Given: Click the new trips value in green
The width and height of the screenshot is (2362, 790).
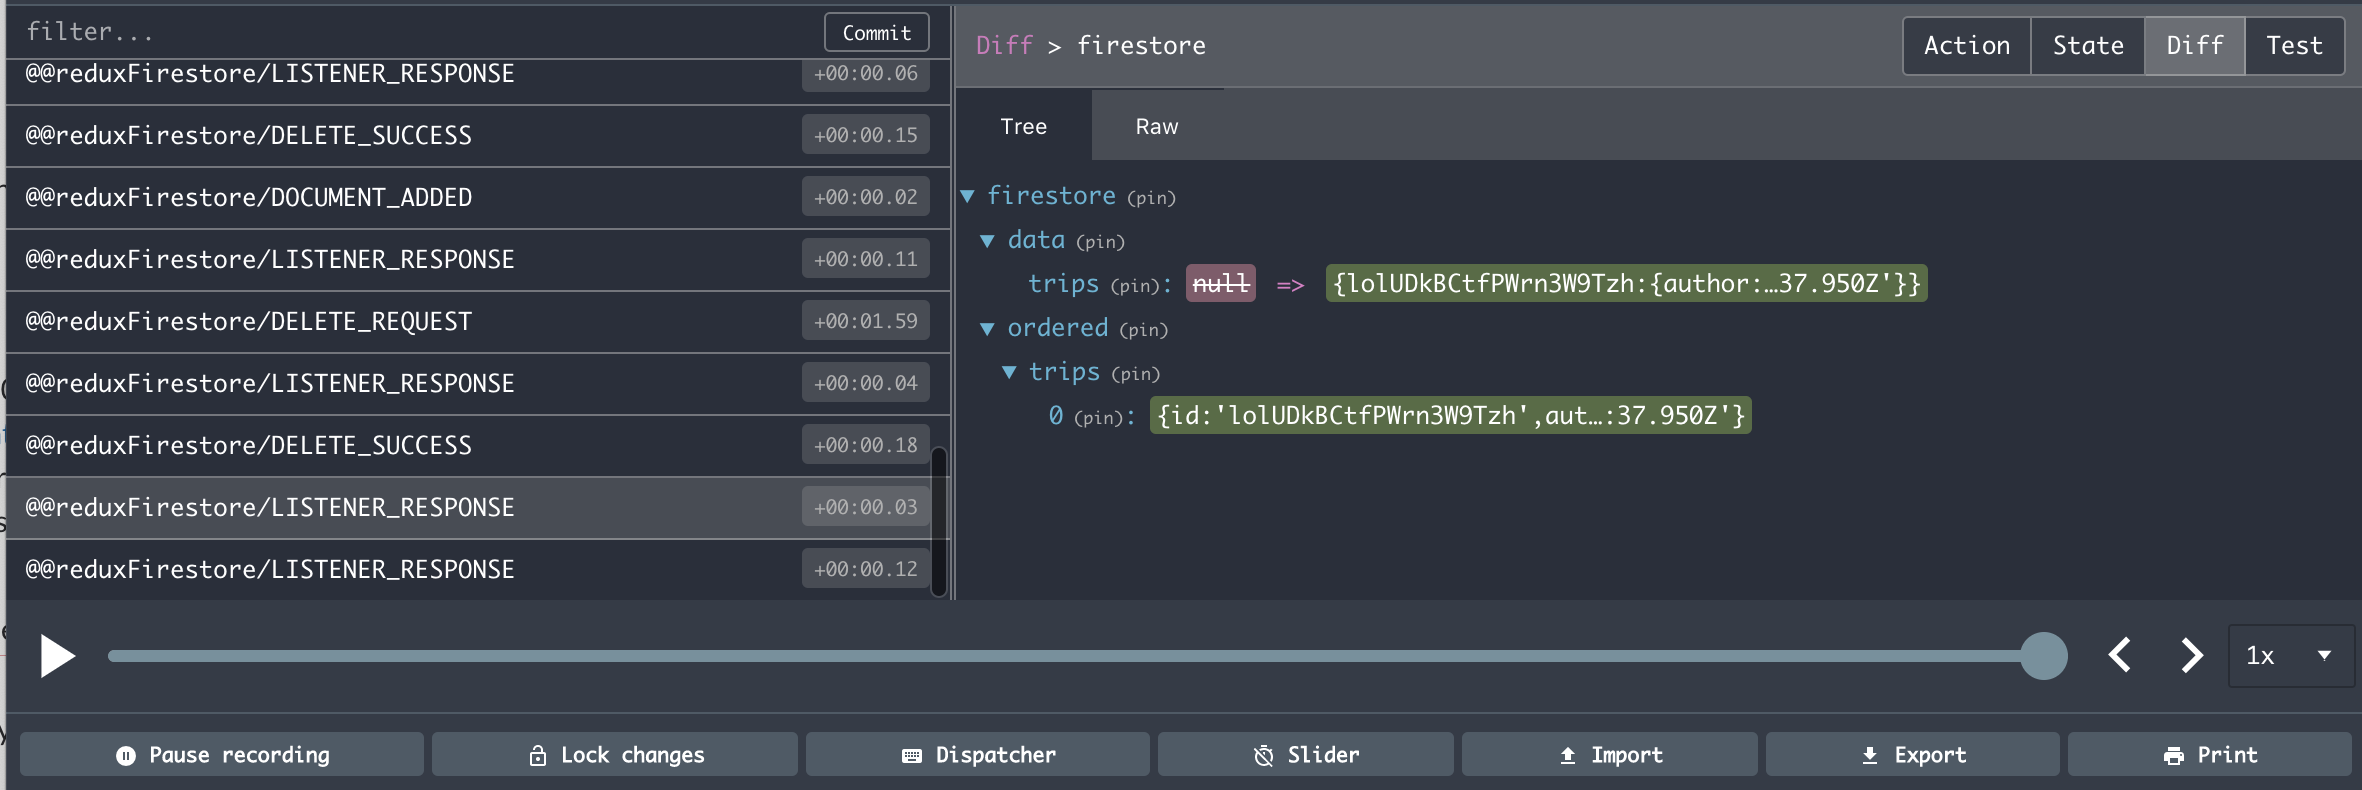Looking at the screenshot, I should 1626,284.
